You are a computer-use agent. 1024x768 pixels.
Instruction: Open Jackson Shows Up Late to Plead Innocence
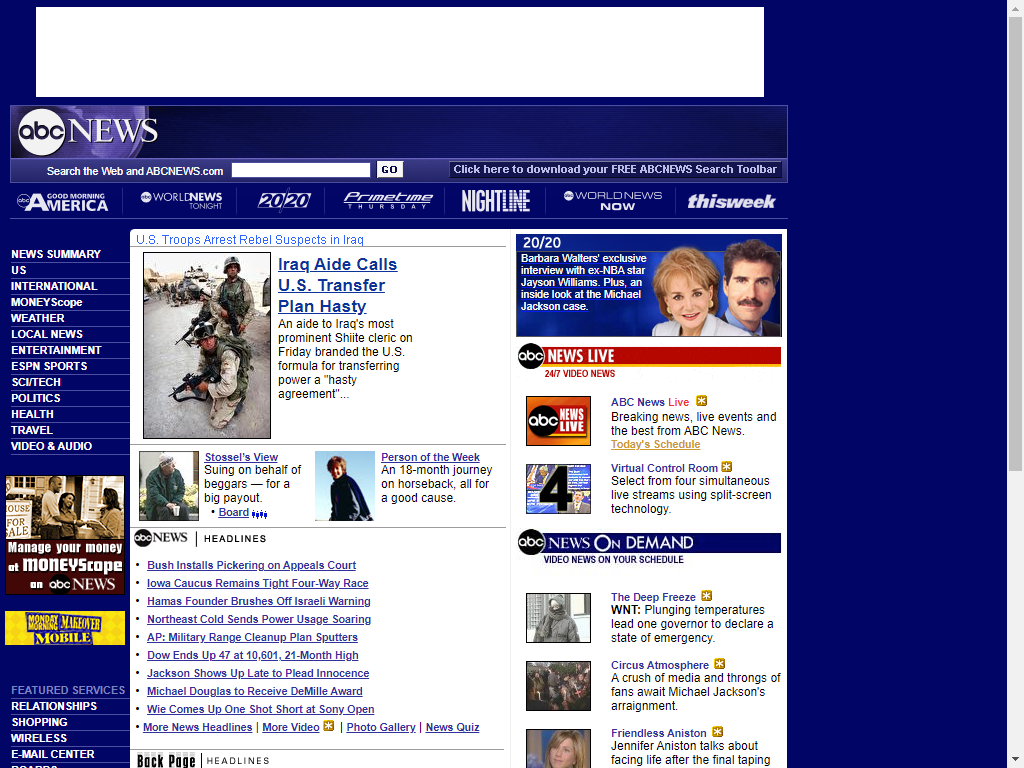tap(258, 673)
